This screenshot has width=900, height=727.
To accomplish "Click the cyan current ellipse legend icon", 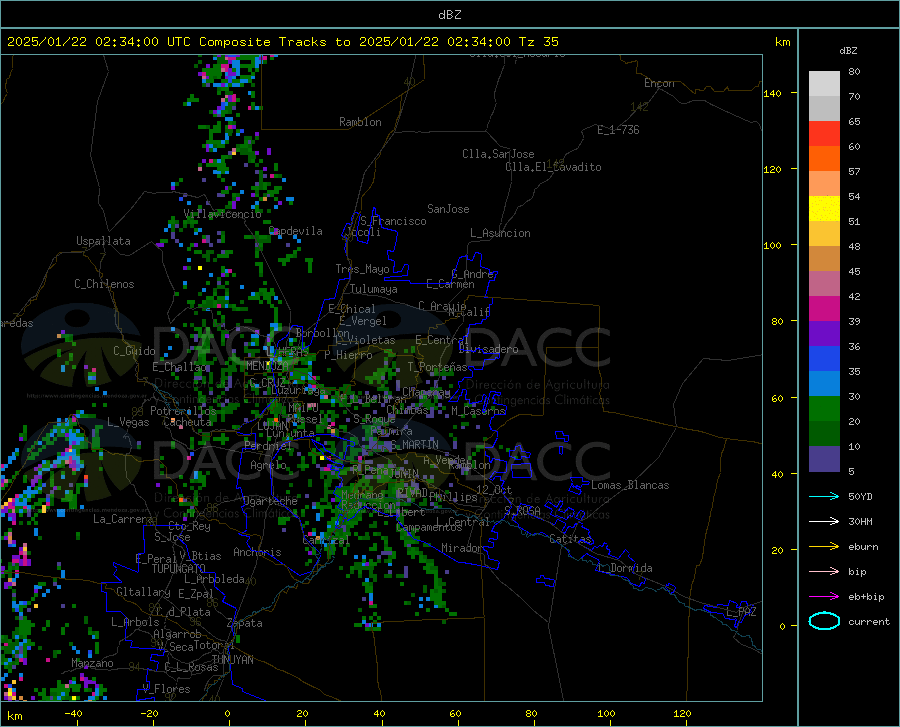I will [824, 621].
